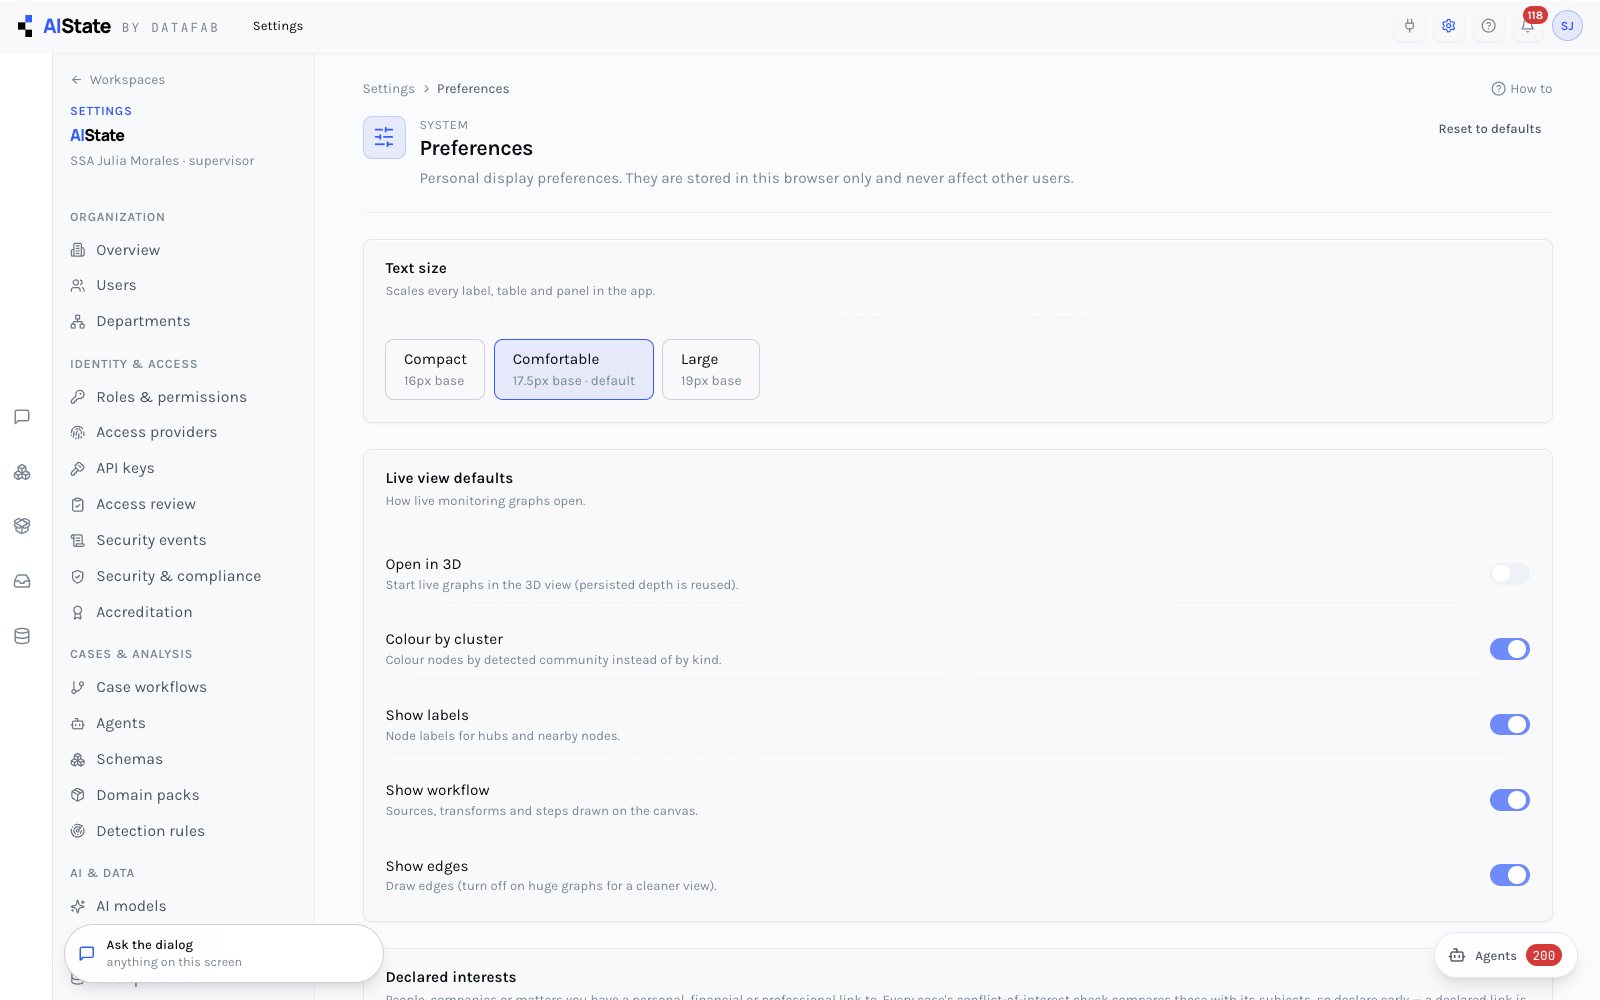1600x1000 pixels.
Task: Open the chat bubble icon in left rail
Action: click(x=22, y=417)
